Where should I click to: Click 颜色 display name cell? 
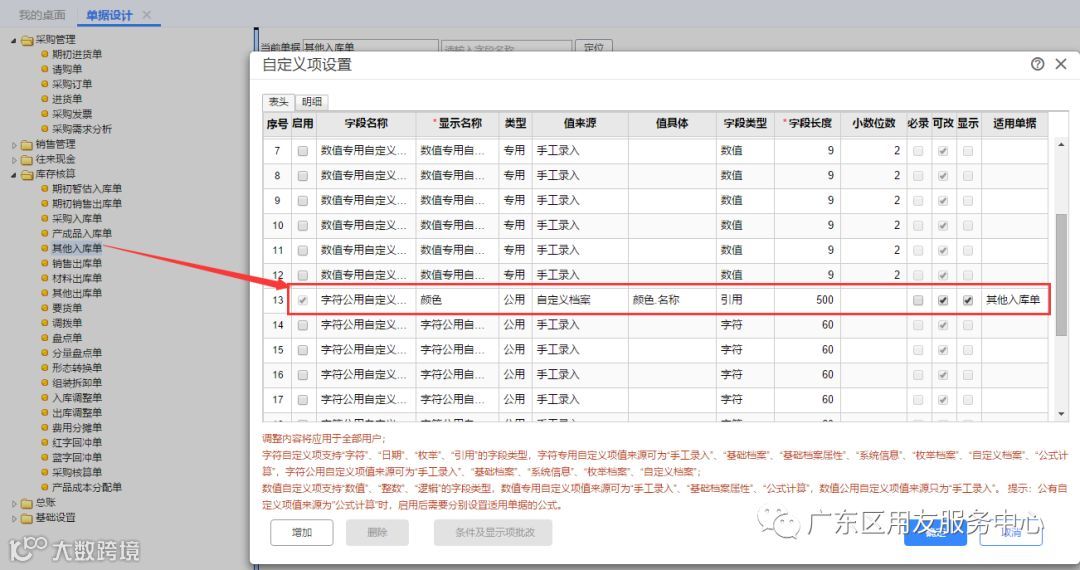pyautogui.click(x=457, y=300)
